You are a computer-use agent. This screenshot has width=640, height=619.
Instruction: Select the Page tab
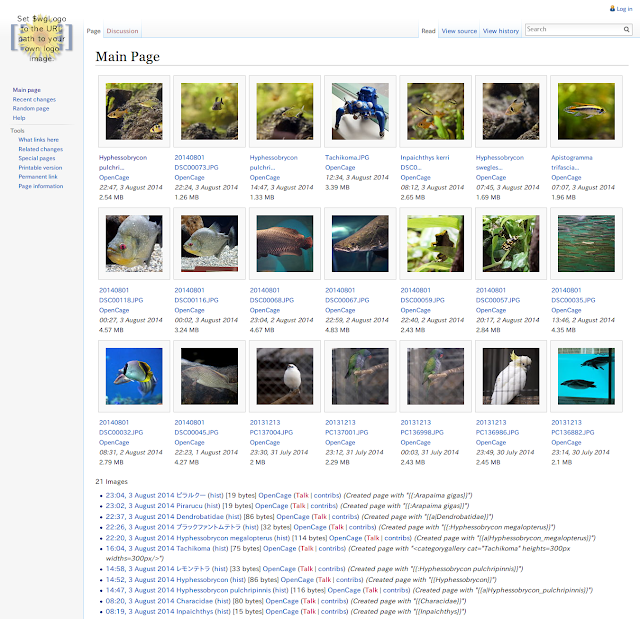tap(93, 31)
